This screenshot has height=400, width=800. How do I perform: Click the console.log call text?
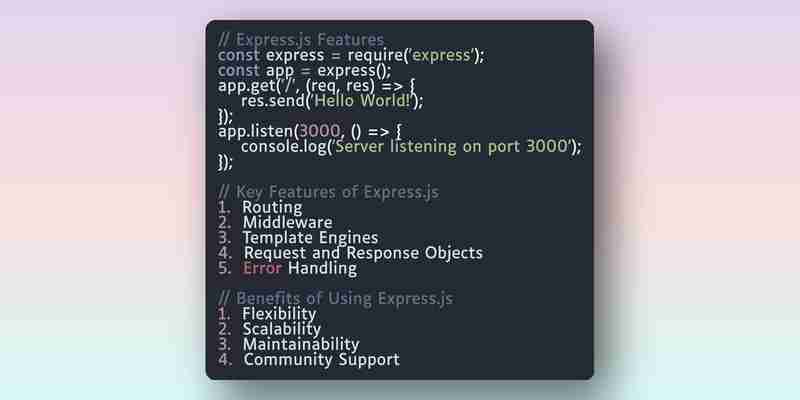[411, 147]
